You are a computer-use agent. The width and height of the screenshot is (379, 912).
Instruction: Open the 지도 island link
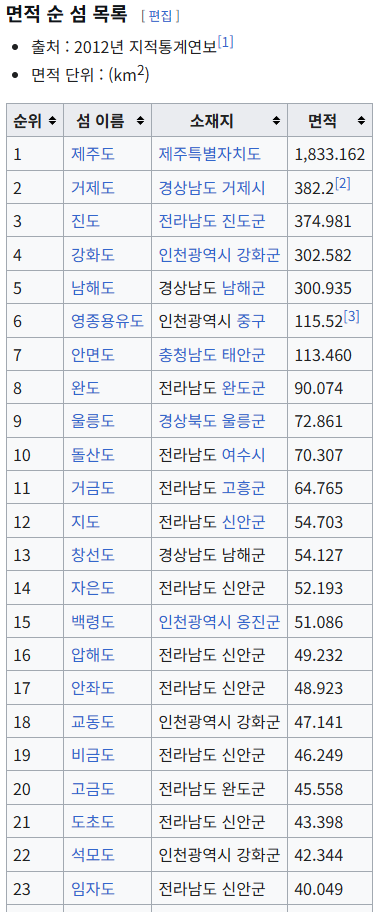click(x=85, y=522)
